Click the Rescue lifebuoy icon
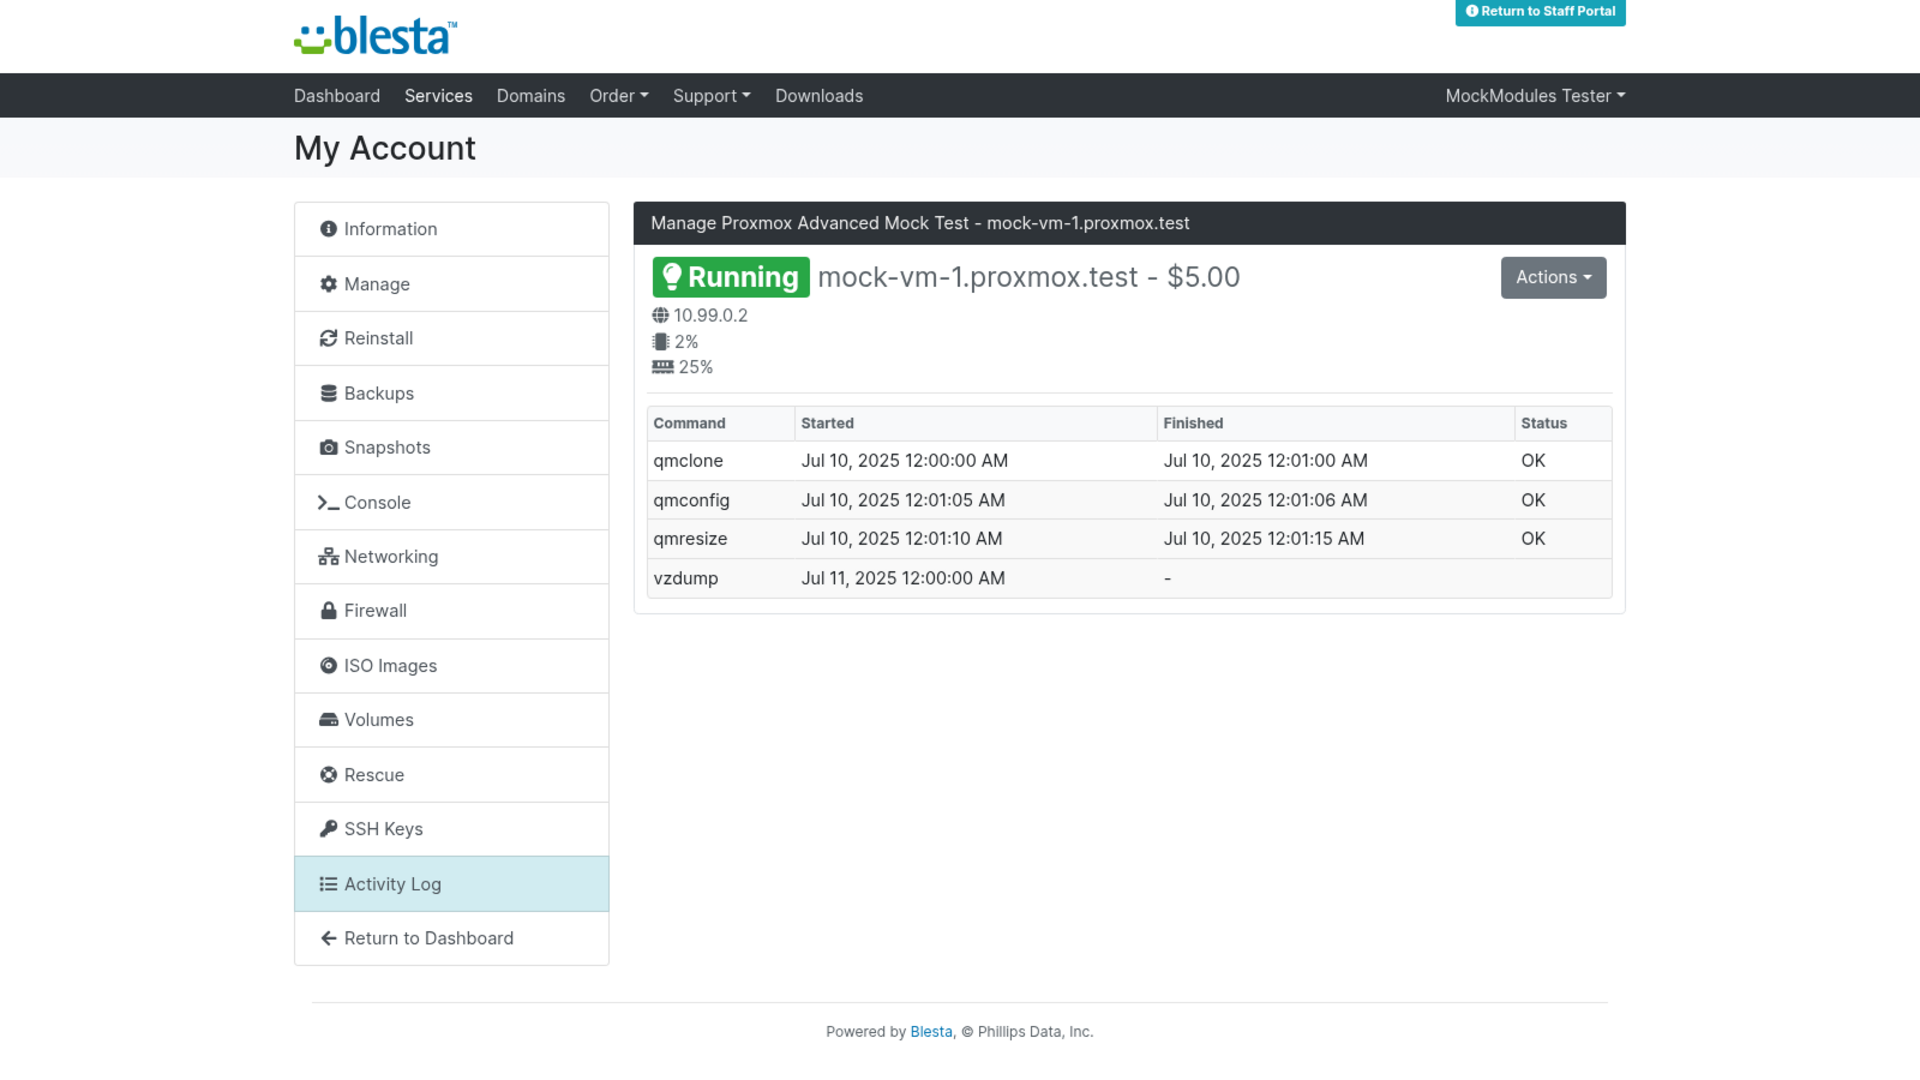 pyautogui.click(x=328, y=775)
